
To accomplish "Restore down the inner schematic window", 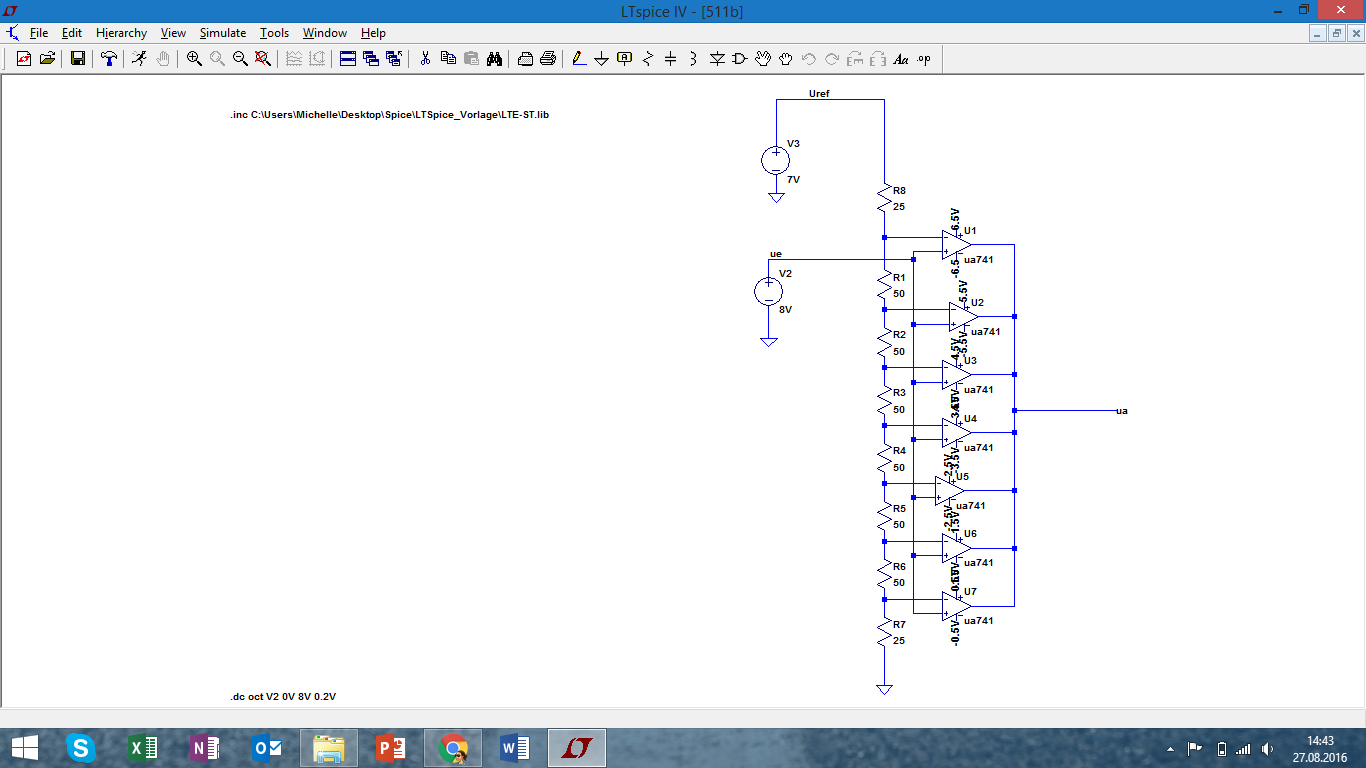I will (1337, 33).
